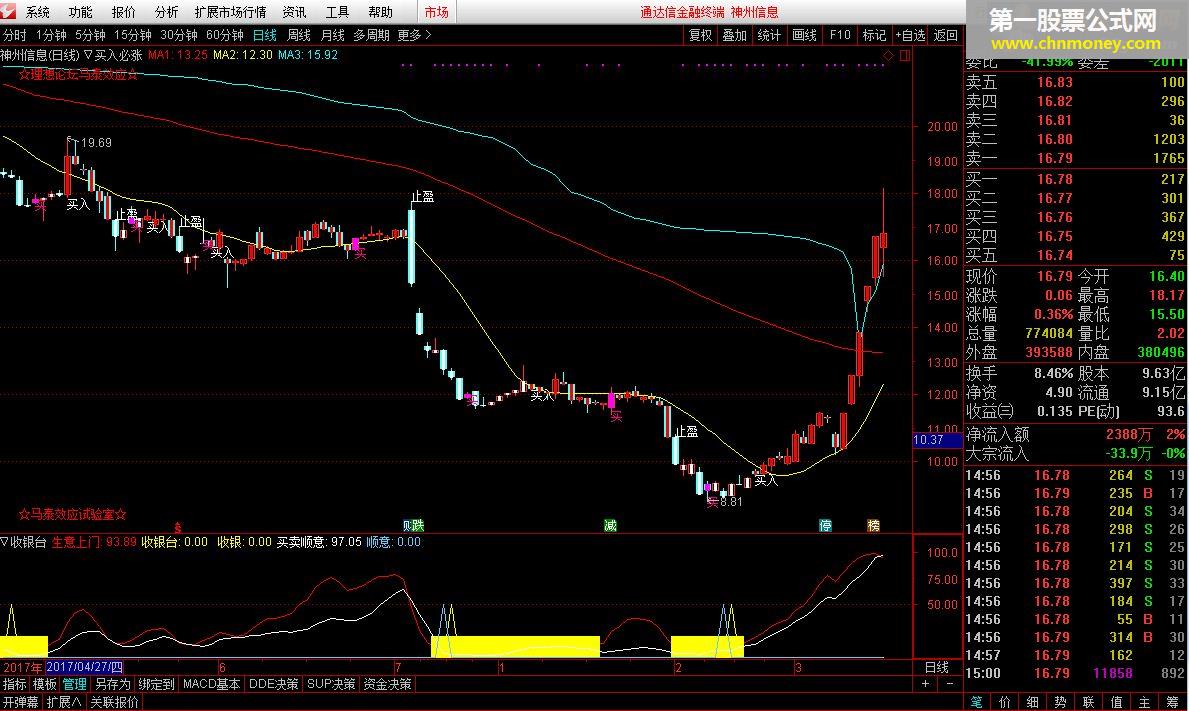This screenshot has height=711, width=1189.
Task: Select the 资金决策 template
Action: (x=387, y=684)
